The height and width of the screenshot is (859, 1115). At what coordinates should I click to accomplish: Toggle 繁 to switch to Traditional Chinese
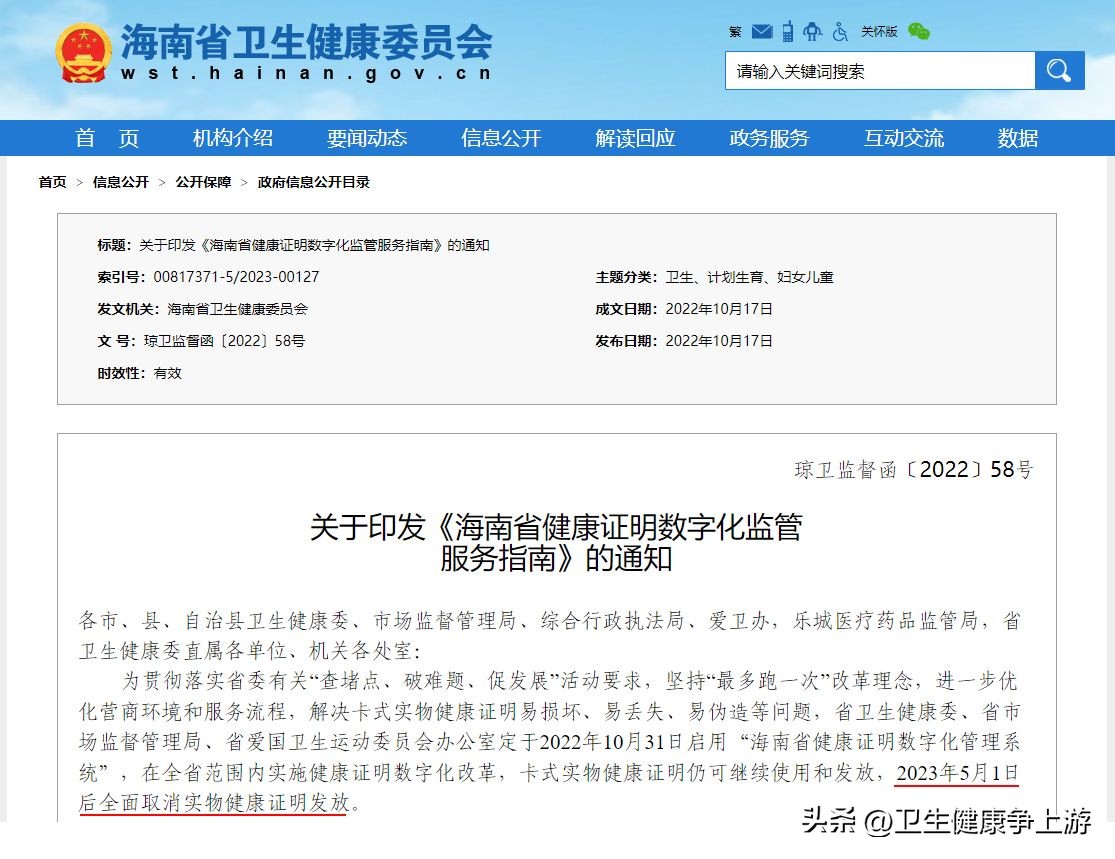pos(735,31)
